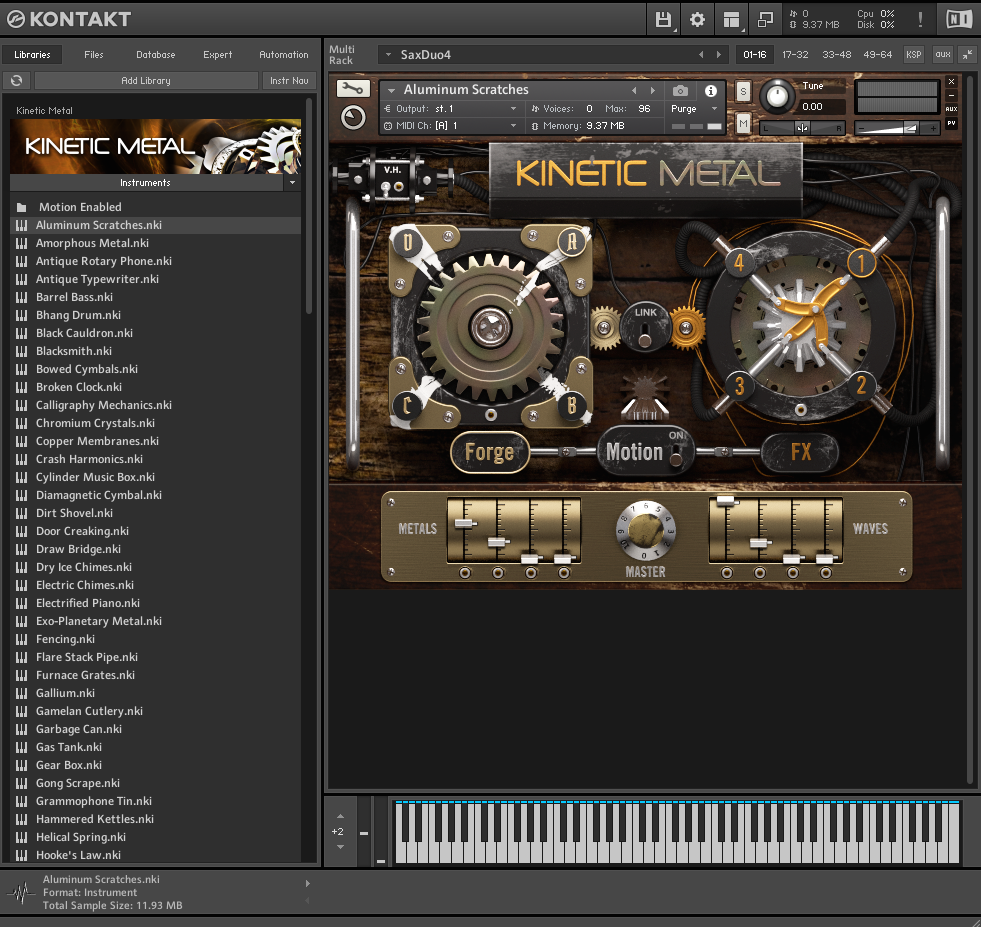Click the Instr Nav button
This screenshot has height=927, width=981.
[289, 80]
